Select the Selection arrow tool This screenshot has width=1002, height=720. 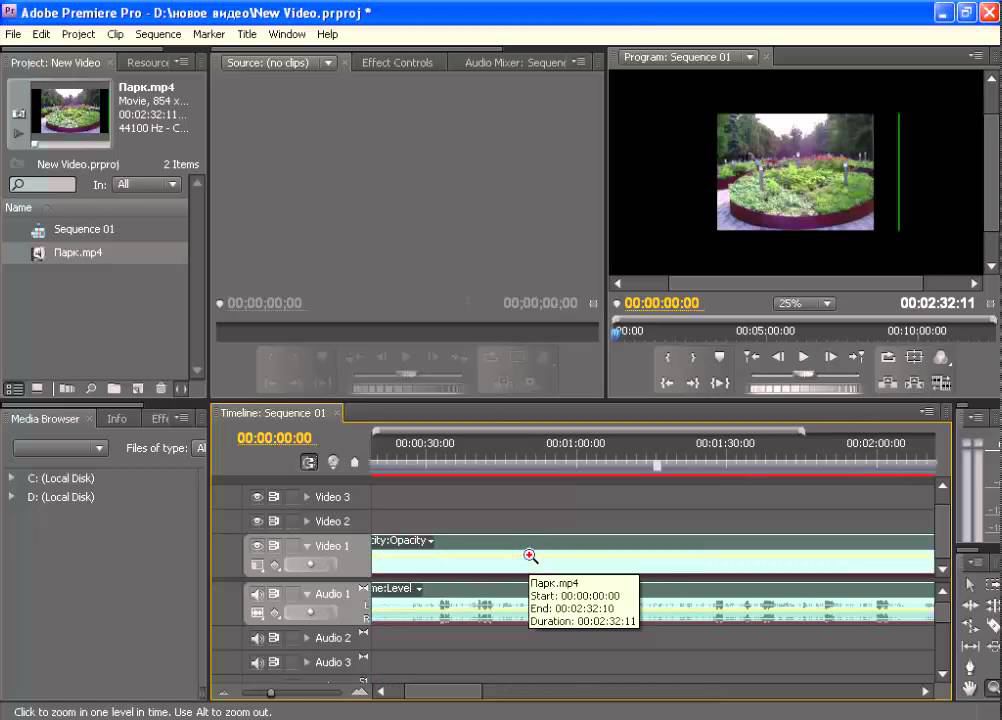click(970, 585)
